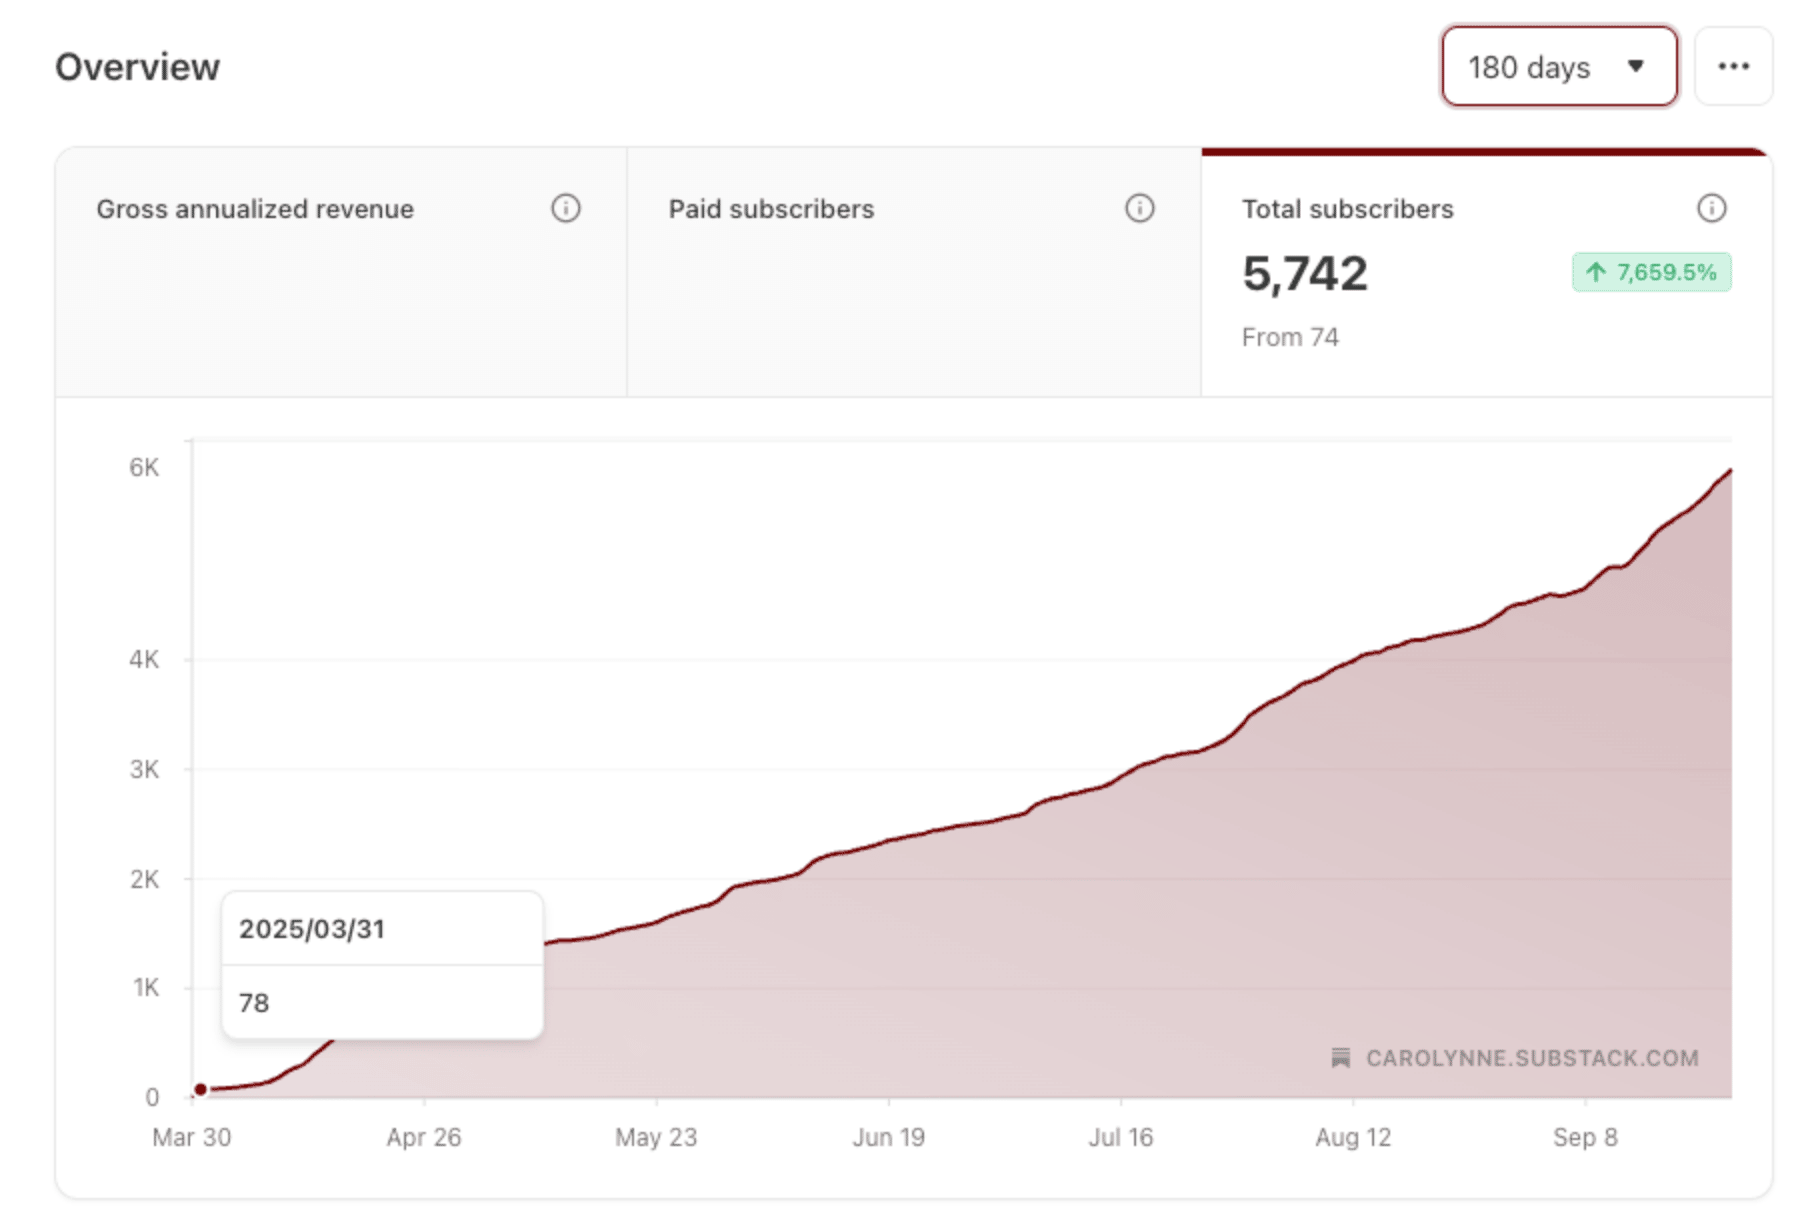Click the Sep 8 x-axis label
1820x1232 pixels.
click(x=1584, y=1137)
